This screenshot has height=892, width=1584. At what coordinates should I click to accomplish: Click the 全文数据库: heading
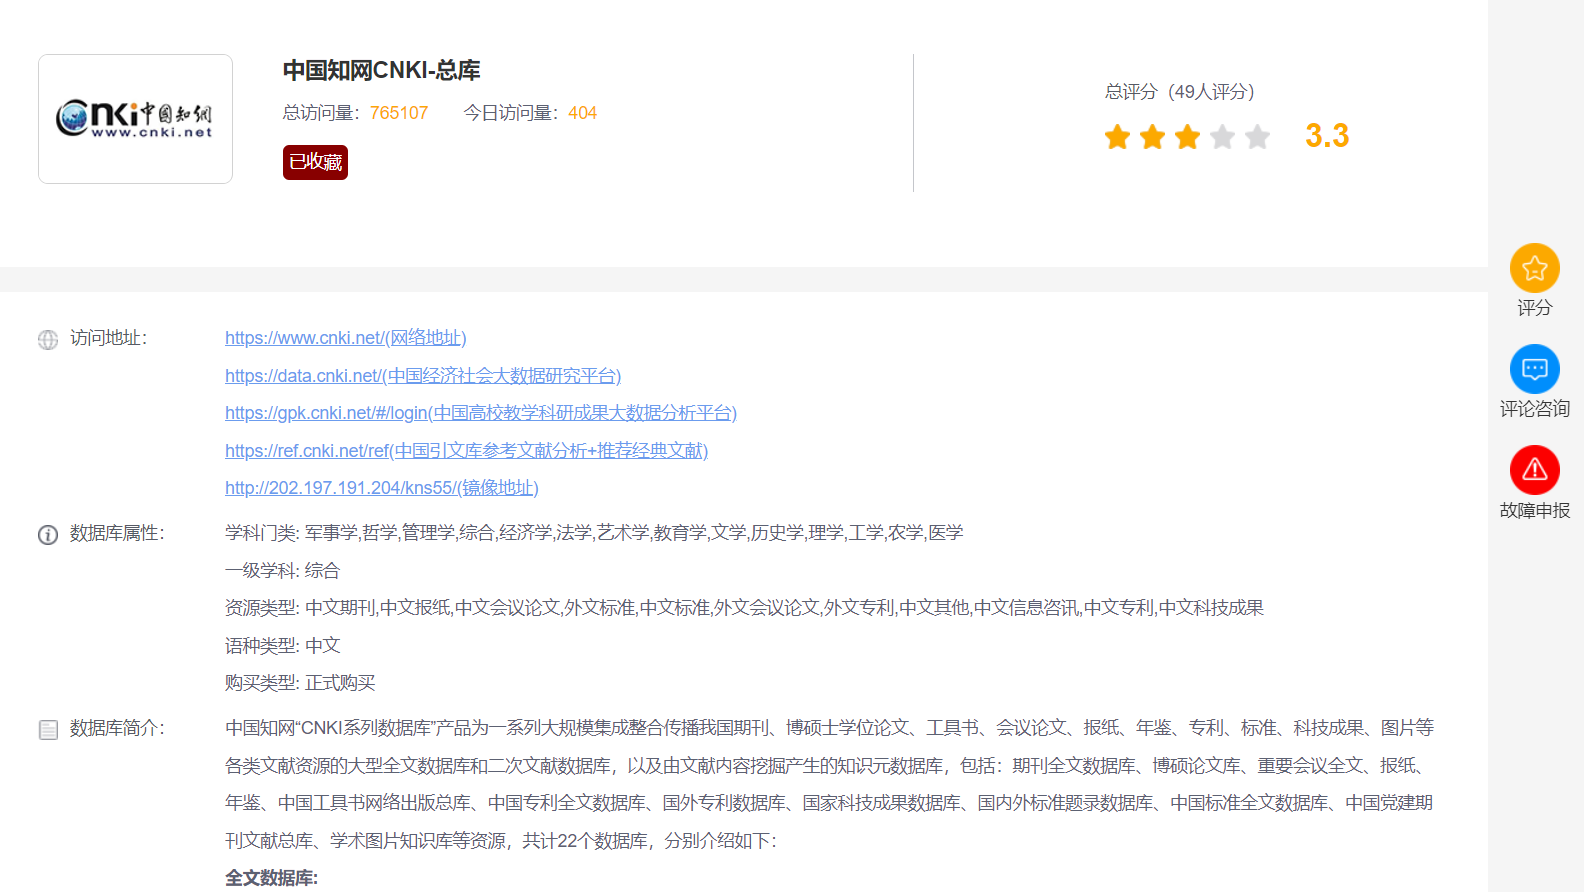(x=271, y=878)
